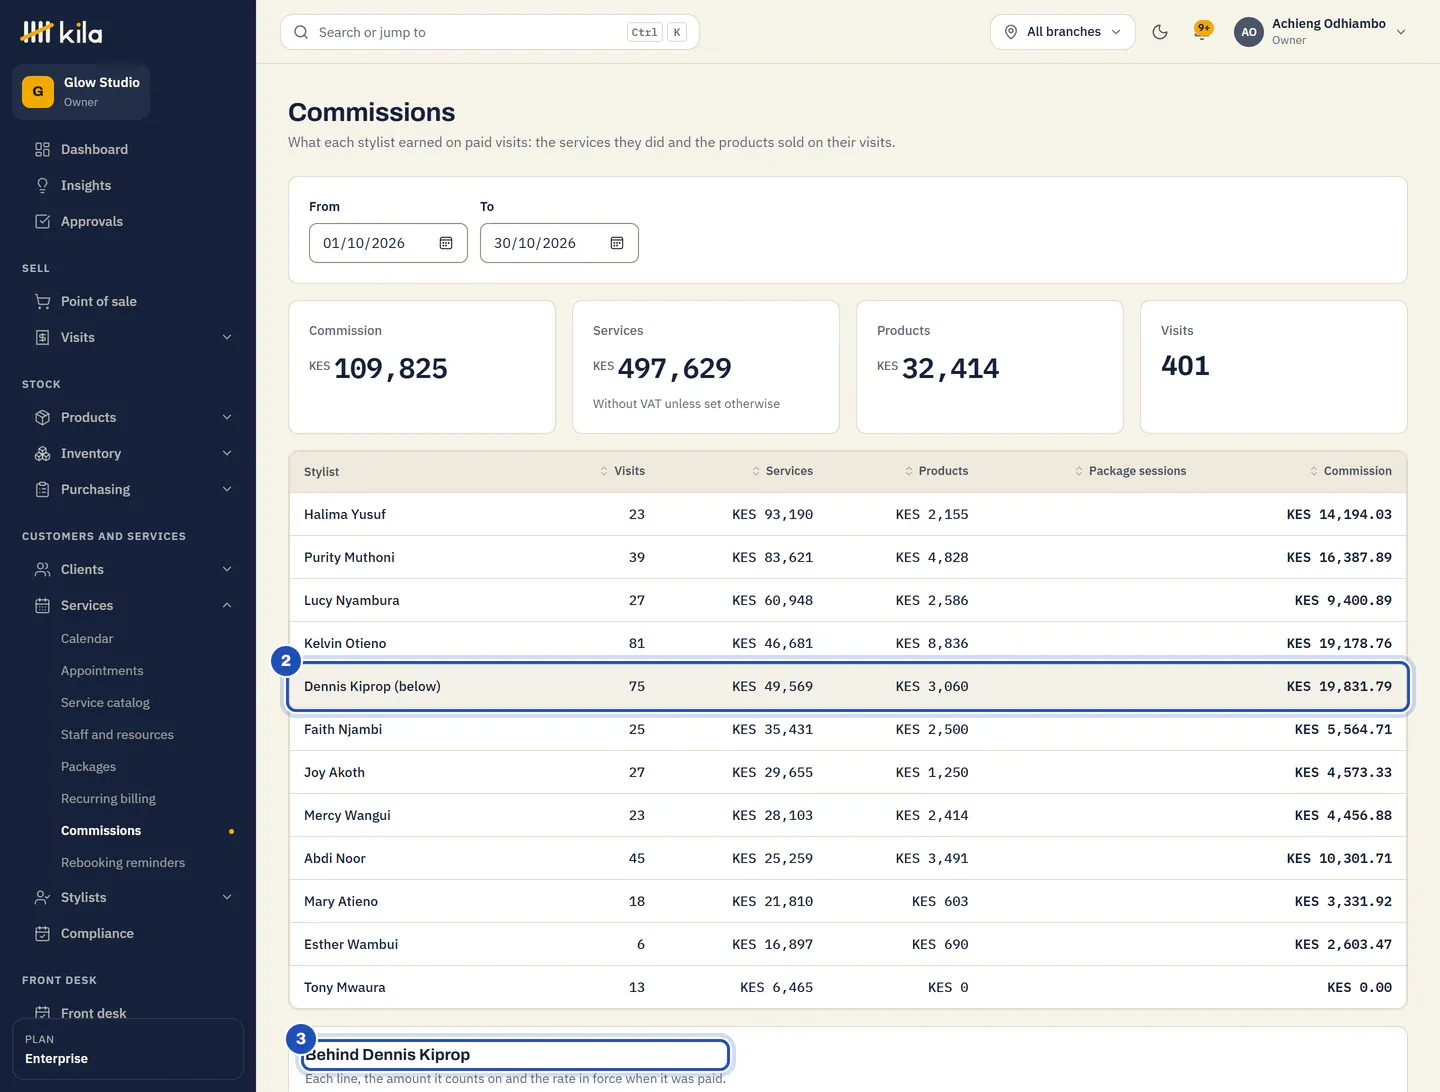Open the Packages submenu item
The width and height of the screenshot is (1440, 1092).
coord(88,766)
